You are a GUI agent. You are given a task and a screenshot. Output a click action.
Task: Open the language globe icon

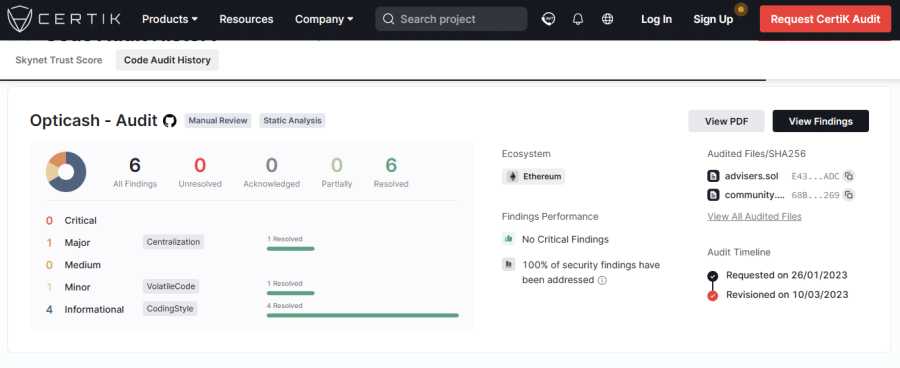607,19
